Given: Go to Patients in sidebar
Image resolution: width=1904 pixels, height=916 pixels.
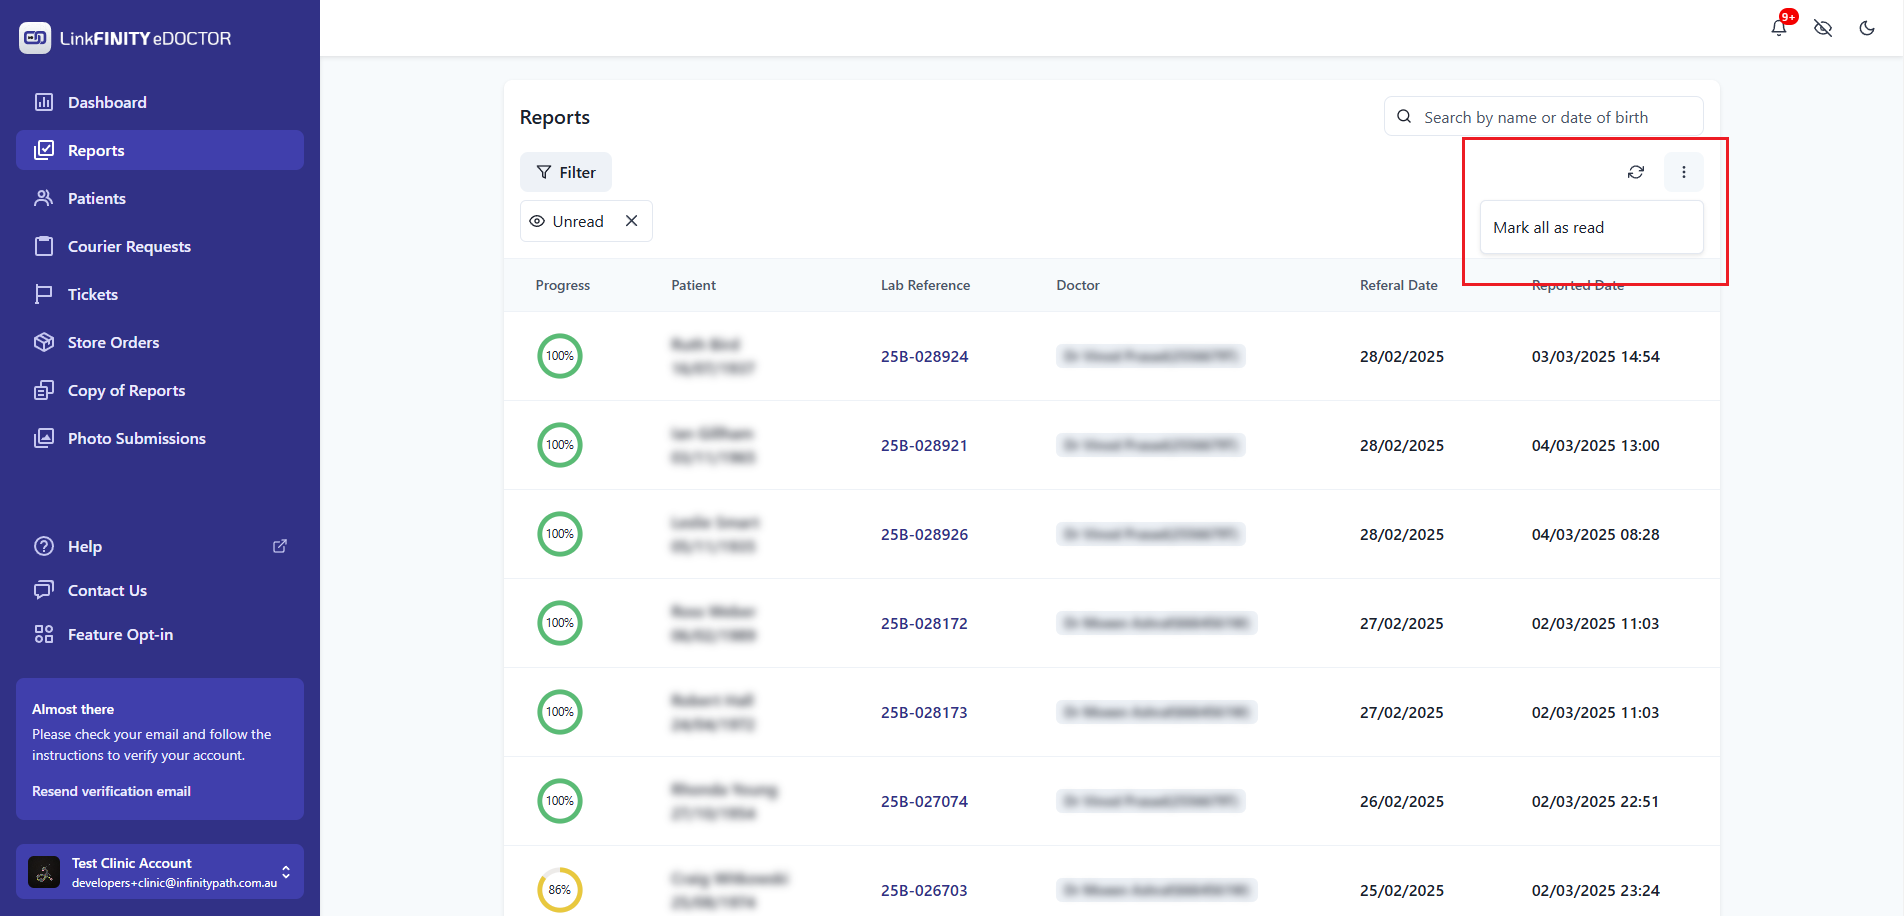Looking at the screenshot, I should click(97, 198).
